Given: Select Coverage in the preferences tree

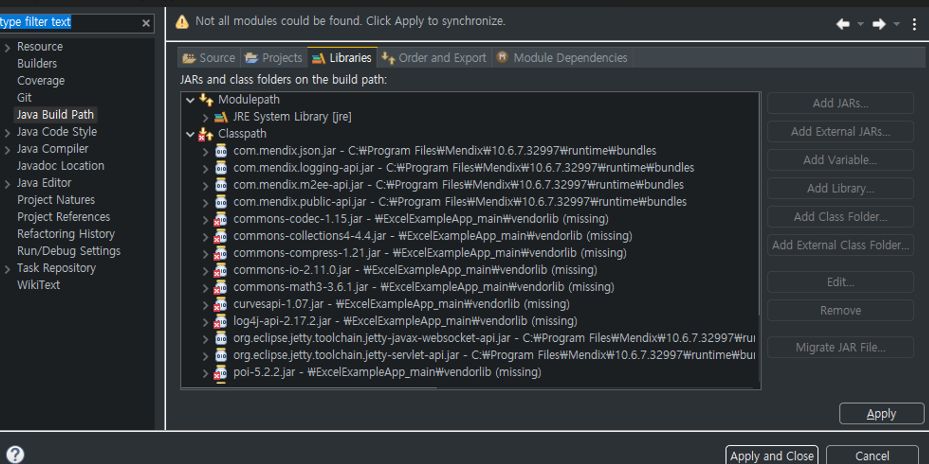Looking at the screenshot, I should [41, 81].
